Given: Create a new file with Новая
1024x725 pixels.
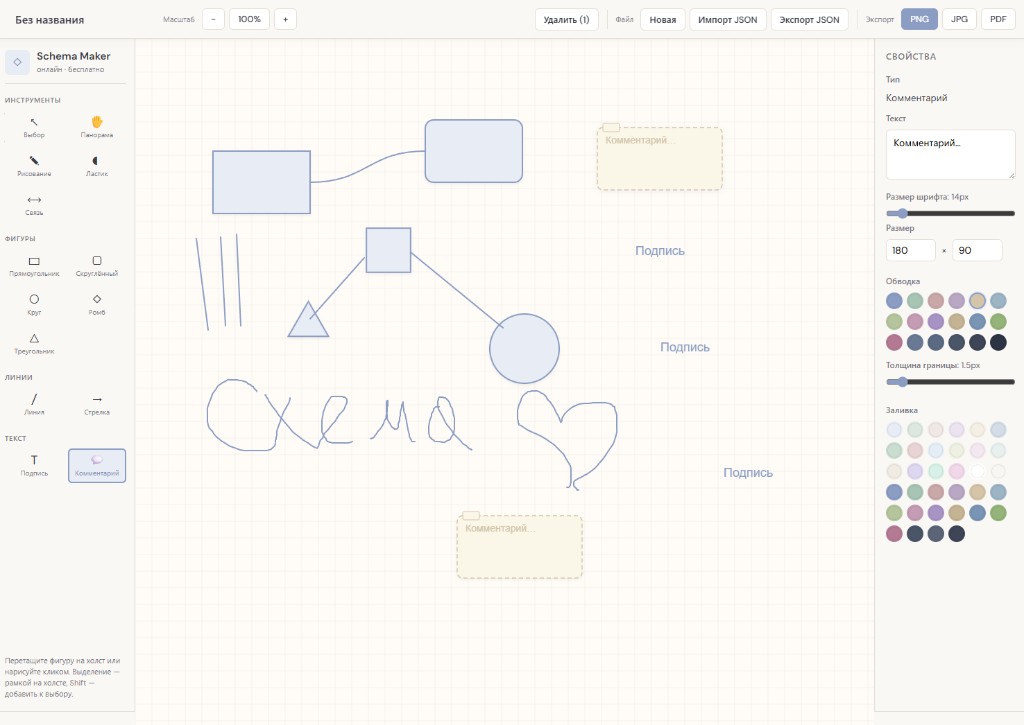Looking at the screenshot, I should coord(663,20).
